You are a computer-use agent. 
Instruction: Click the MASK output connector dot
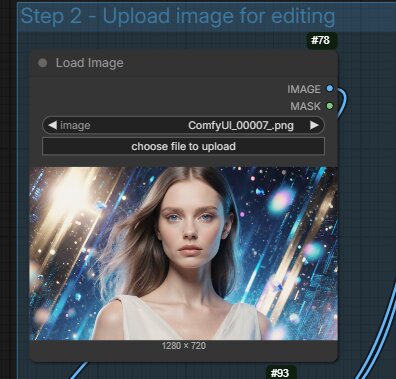330,106
